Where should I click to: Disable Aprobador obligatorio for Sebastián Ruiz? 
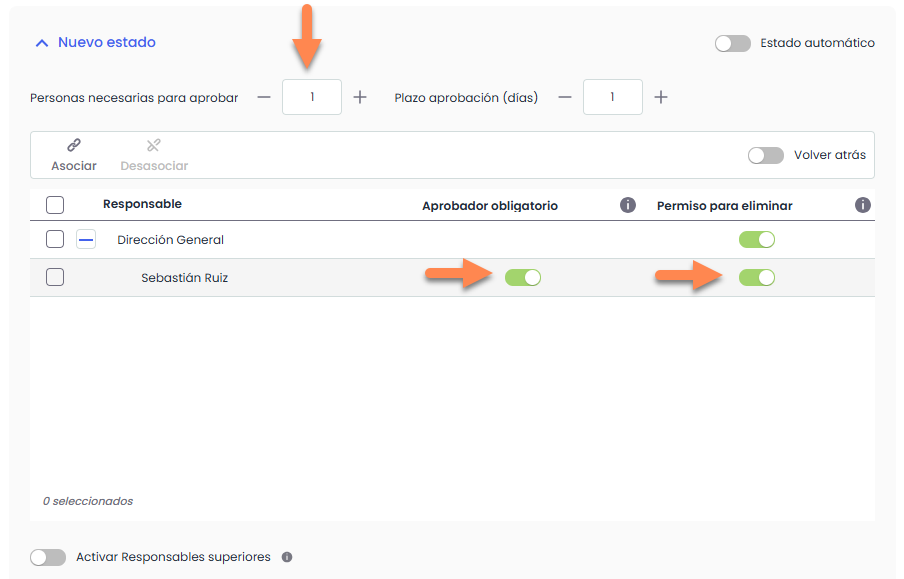point(523,278)
